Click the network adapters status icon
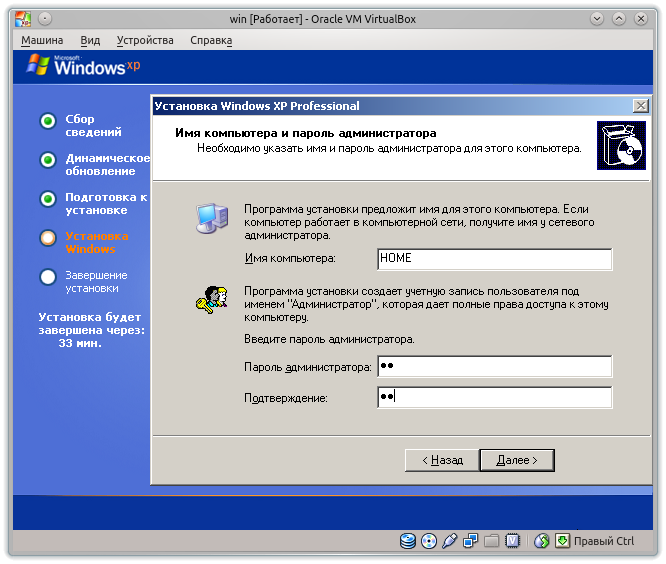This screenshot has width=666, height=564. pos(471,541)
